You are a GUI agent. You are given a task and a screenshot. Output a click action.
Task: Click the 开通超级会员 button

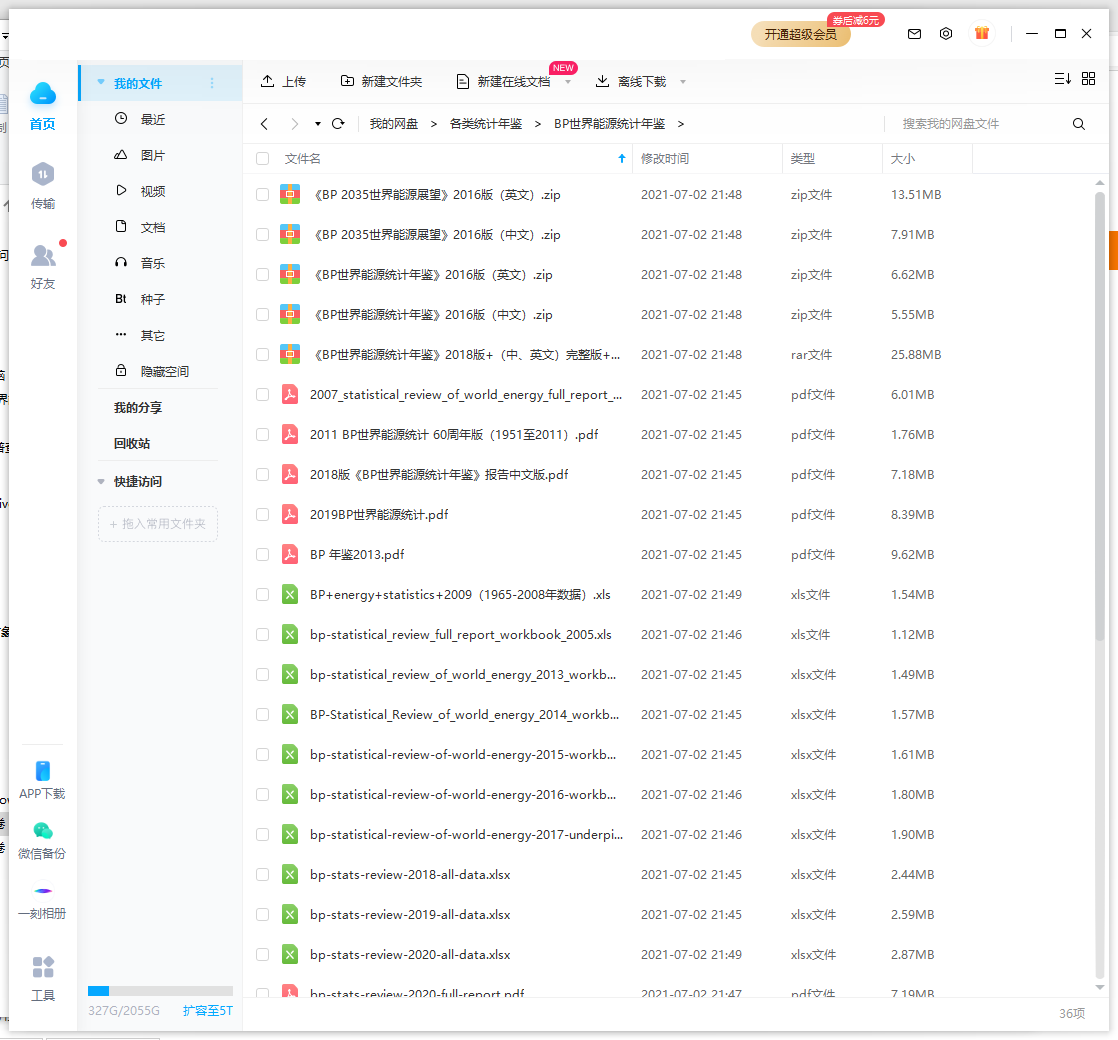coord(801,34)
